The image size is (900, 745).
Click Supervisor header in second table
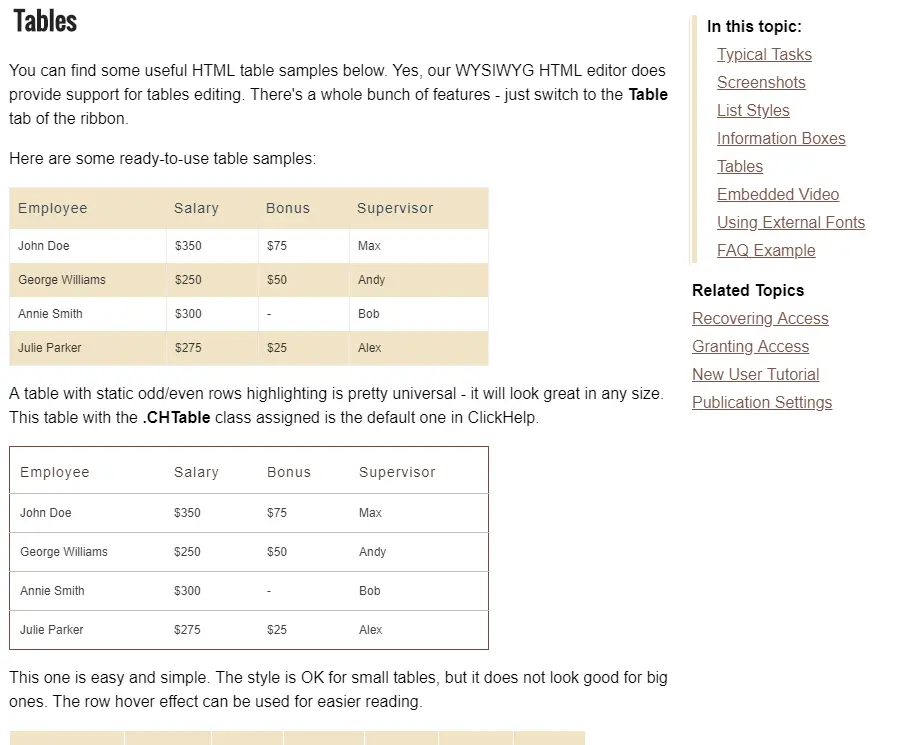(397, 472)
